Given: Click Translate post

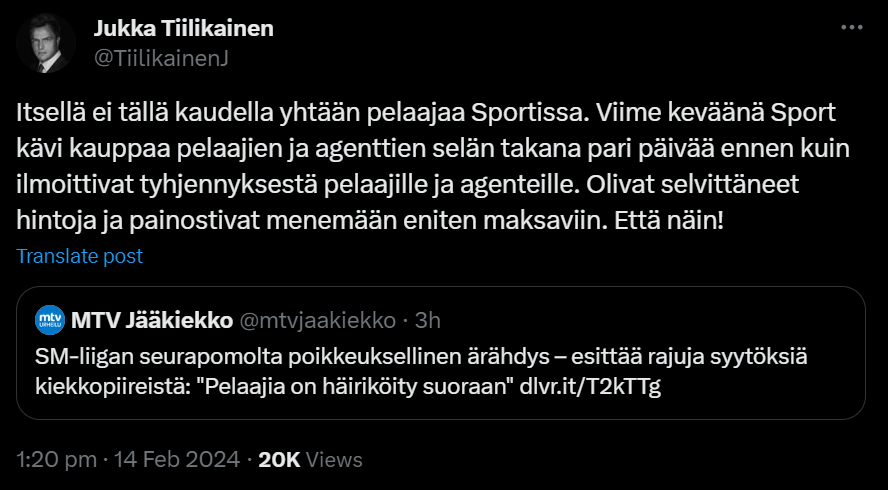Looking at the screenshot, I should coord(80,256).
